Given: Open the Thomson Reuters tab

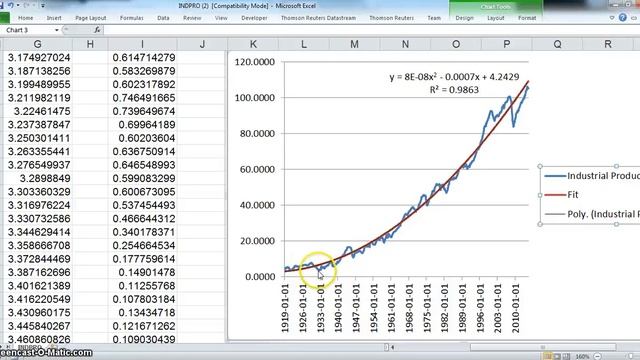Looking at the screenshot, I should click(x=391, y=18).
